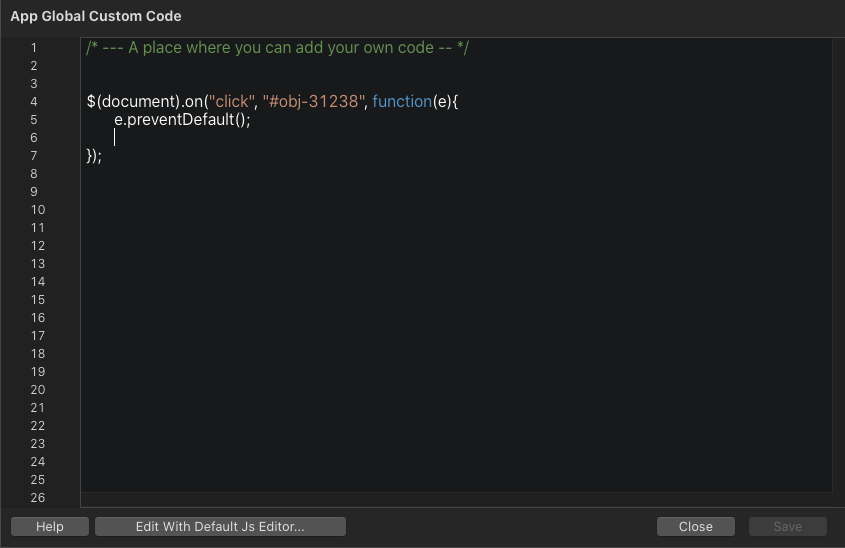The height and width of the screenshot is (548, 845).
Task: Click the blue function keyword
Action: [x=402, y=102]
